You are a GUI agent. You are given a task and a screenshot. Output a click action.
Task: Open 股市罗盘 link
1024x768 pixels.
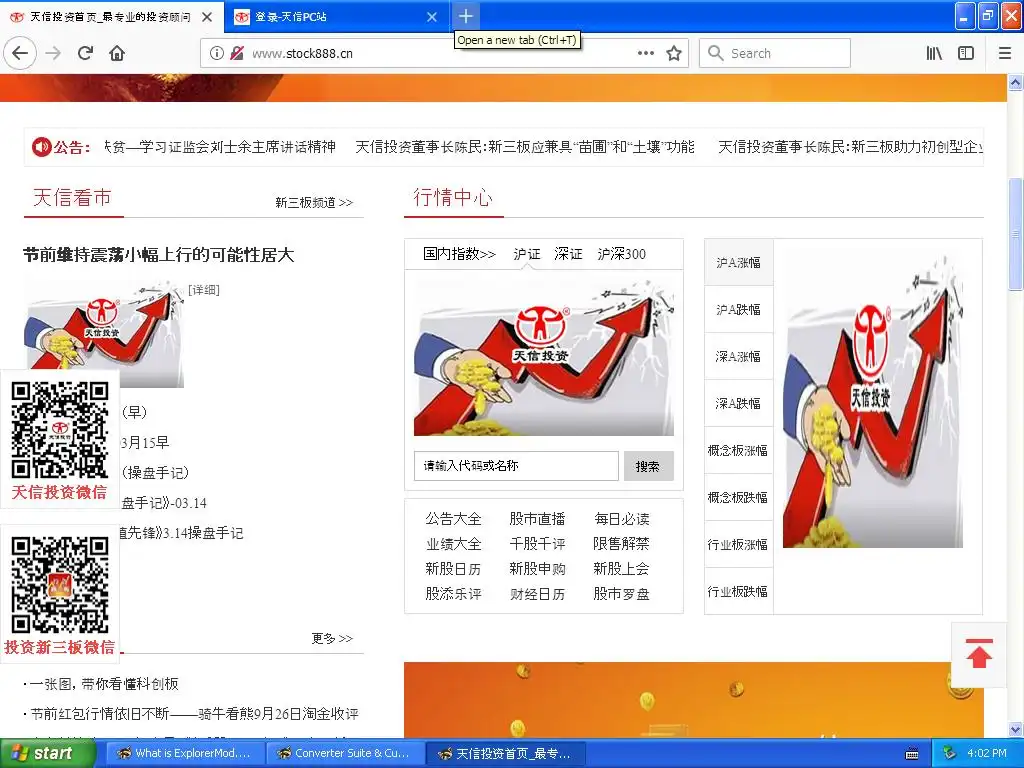pos(622,594)
